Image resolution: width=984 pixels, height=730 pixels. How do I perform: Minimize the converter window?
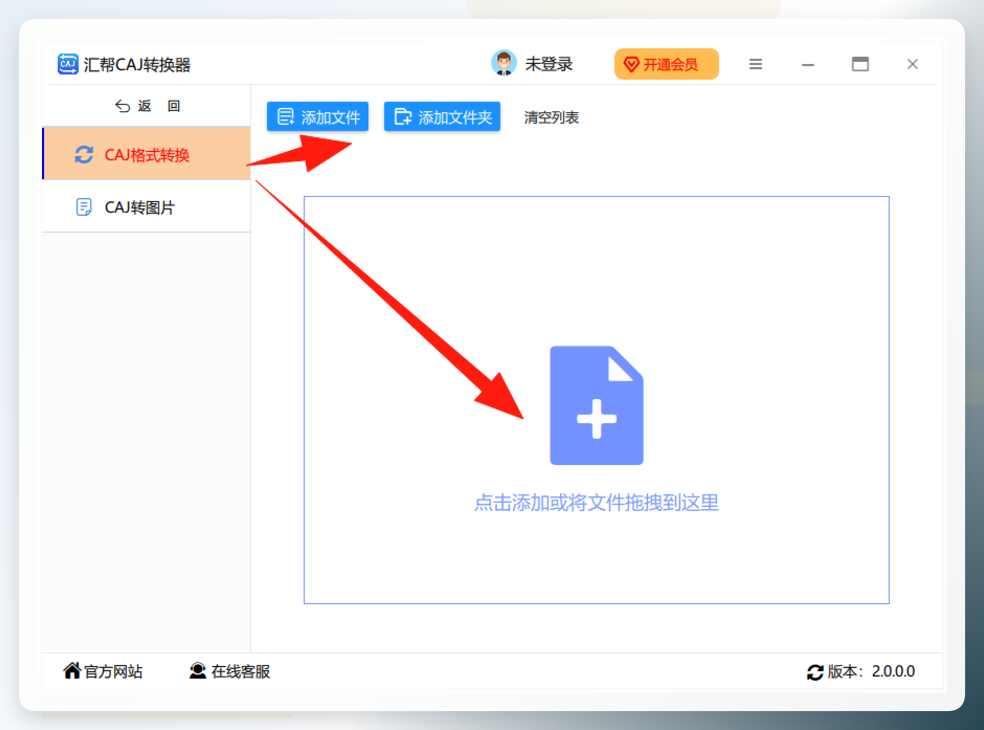click(x=808, y=65)
